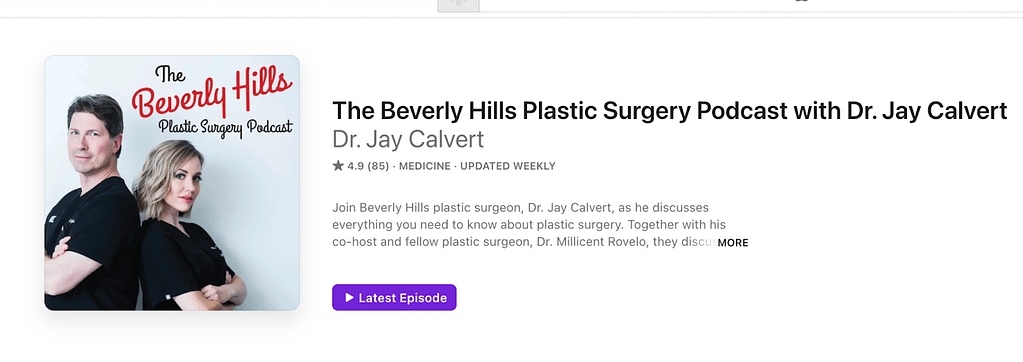Click the Plastic Surgery Podcast cover text
The image size is (1023, 362).
[x=226, y=128]
